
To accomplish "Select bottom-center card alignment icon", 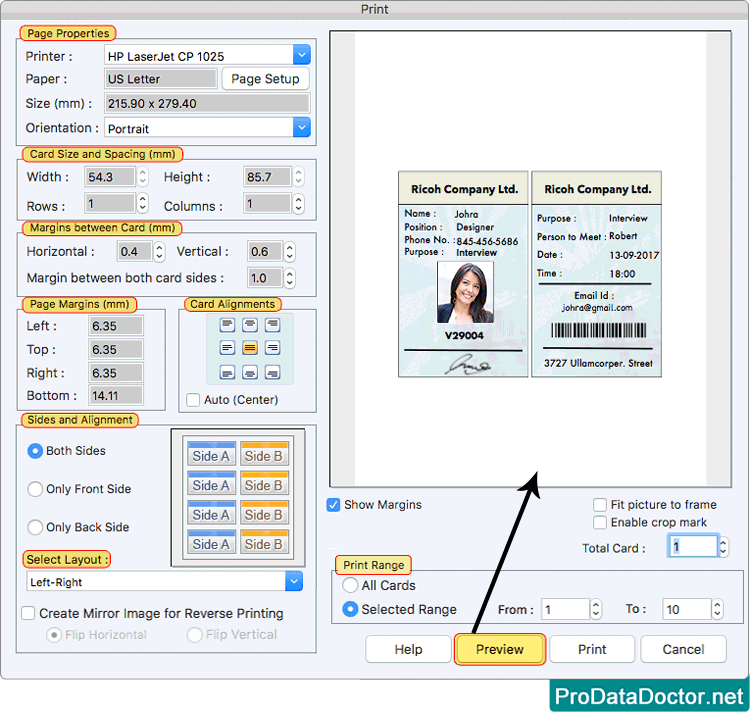I will click(250, 372).
